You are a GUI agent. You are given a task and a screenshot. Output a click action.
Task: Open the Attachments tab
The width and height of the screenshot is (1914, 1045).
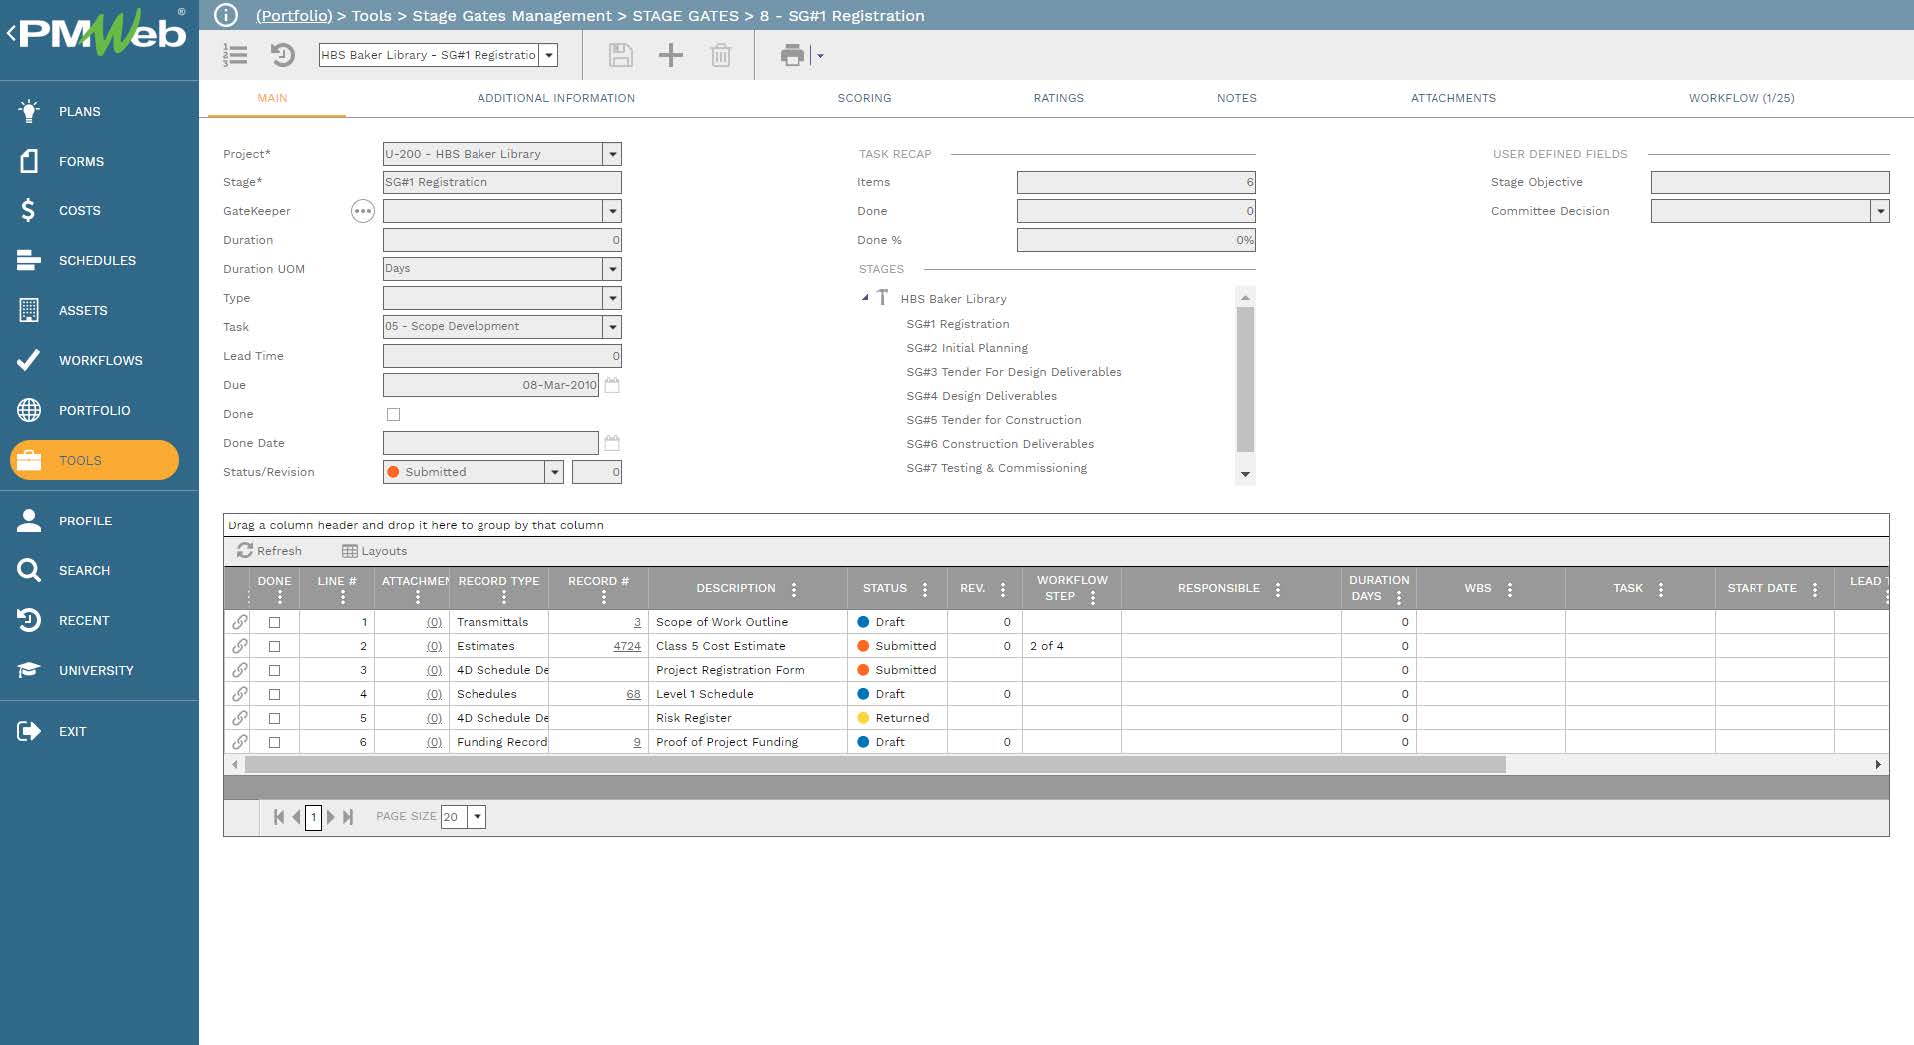1453,98
